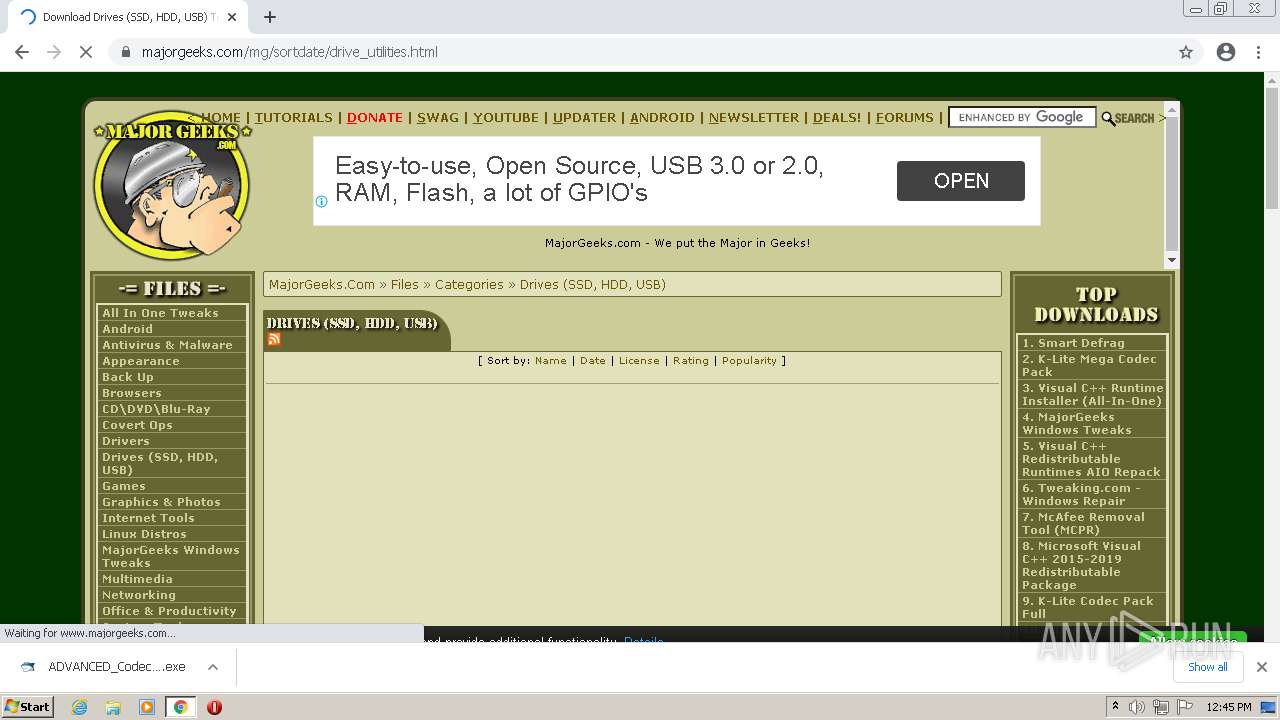1280x720 pixels.
Task: Open the DEALS! menu link
Action: pyautogui.click(x=837, y=118)
